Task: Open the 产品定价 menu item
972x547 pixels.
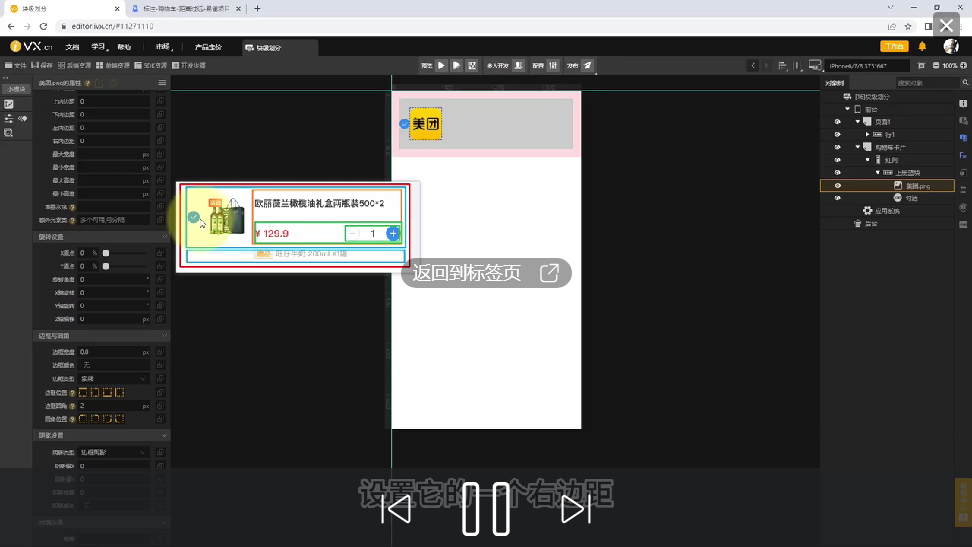Action: coord(208,47)
